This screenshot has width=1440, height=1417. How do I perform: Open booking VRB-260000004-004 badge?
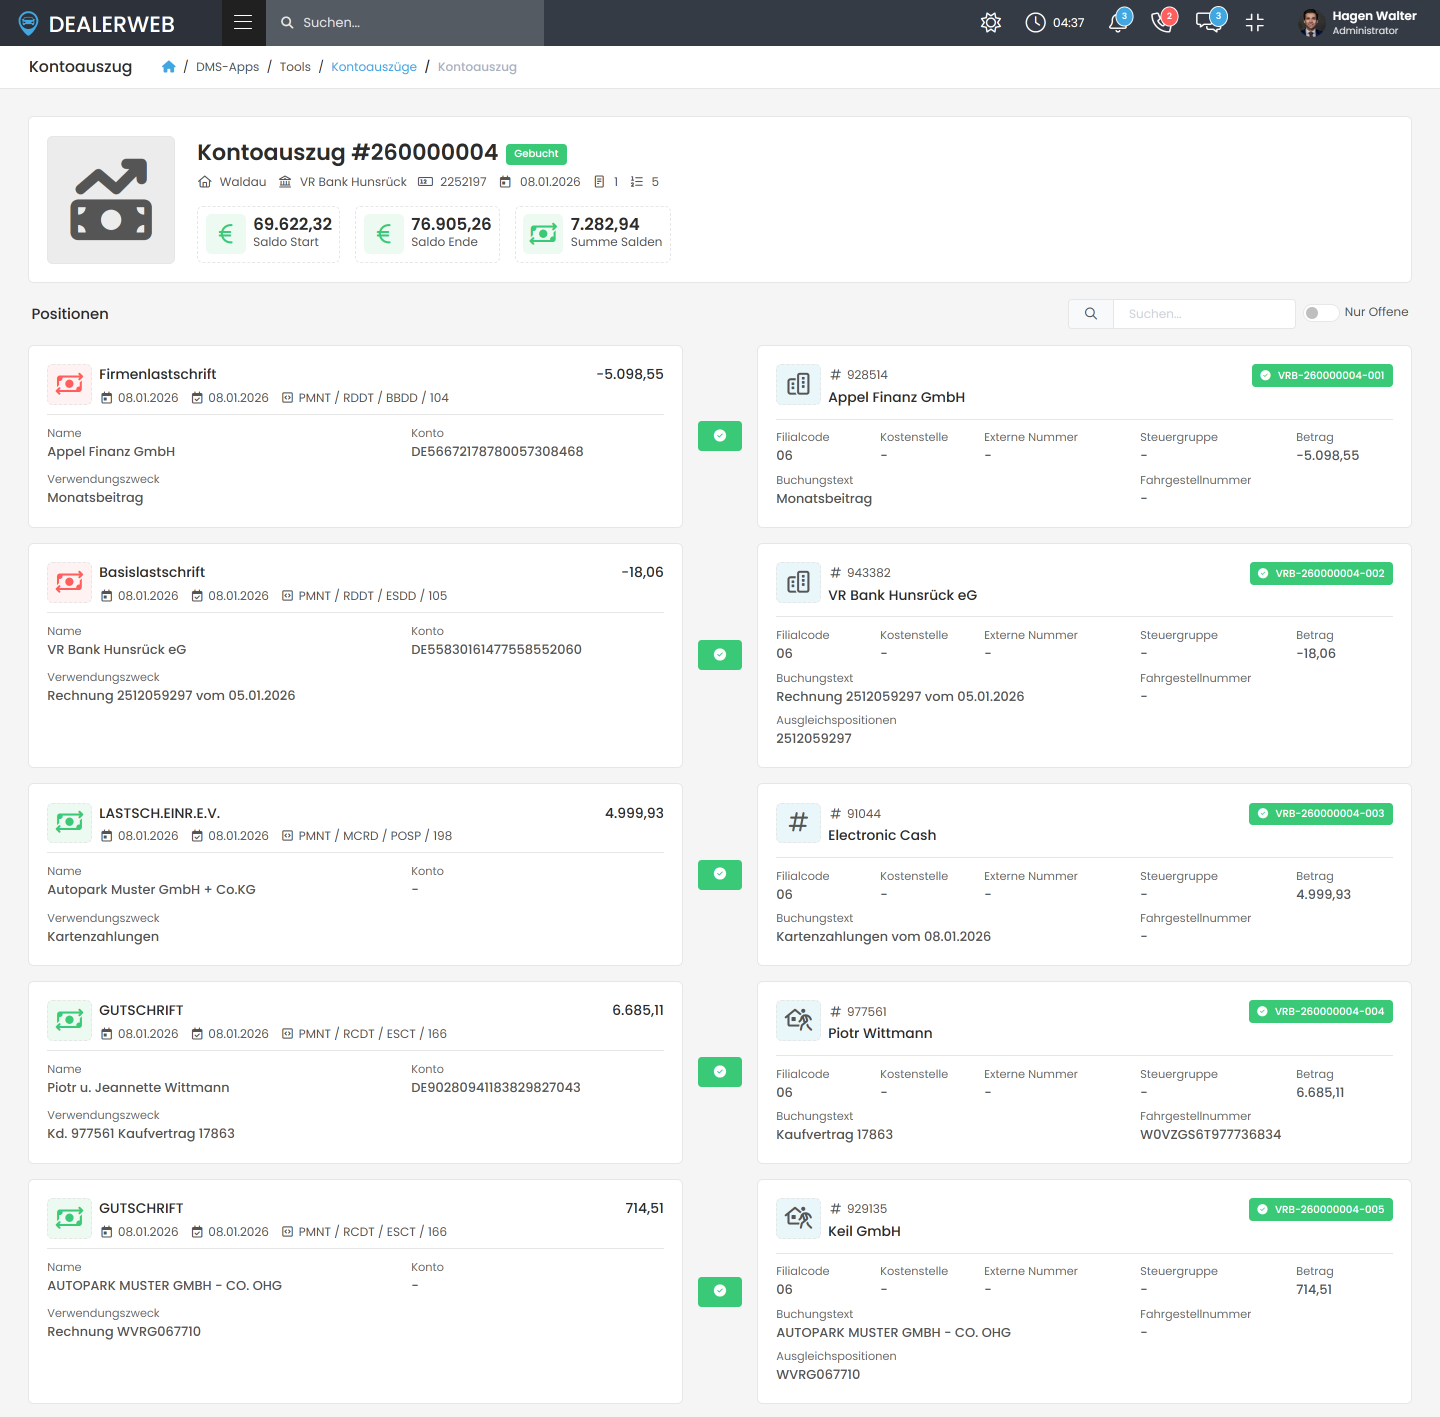(1321, 1012)
